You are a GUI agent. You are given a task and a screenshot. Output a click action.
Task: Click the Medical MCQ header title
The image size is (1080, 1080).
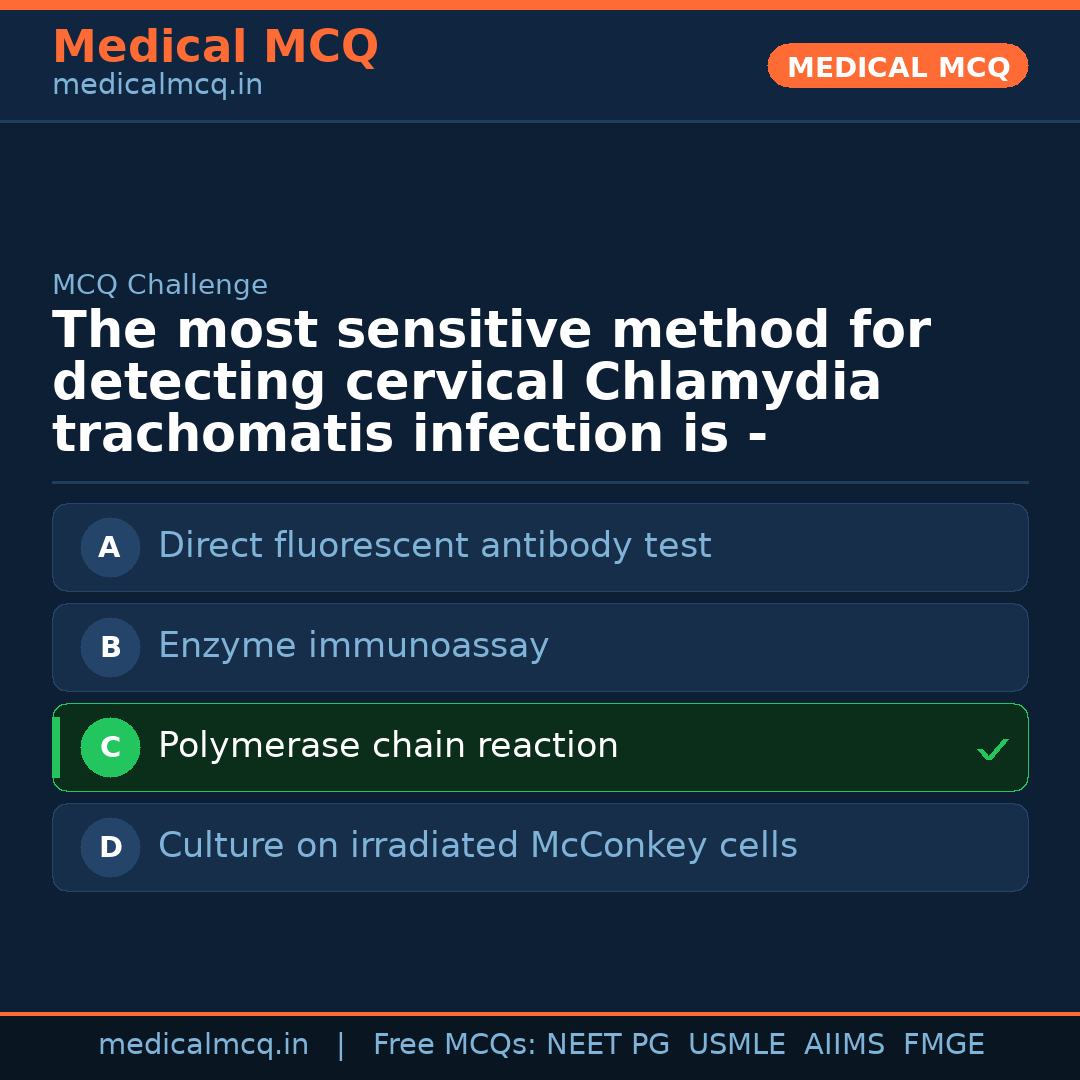pos(215,47)
